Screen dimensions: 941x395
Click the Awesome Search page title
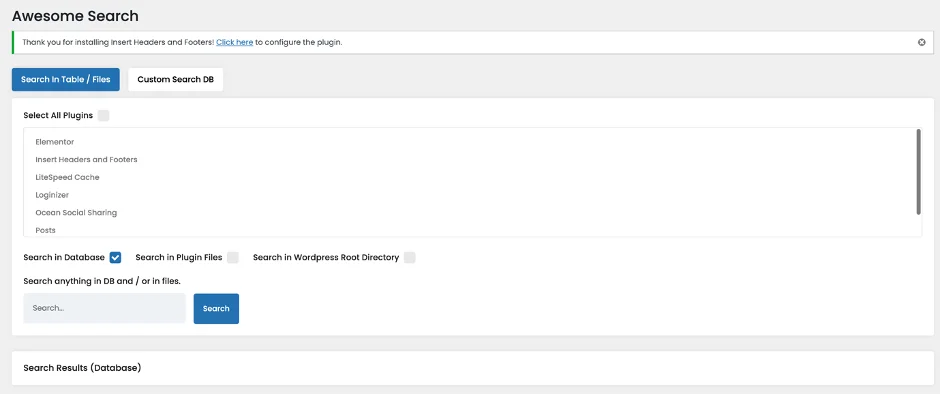pyautogui.click(x=75, y=16)
